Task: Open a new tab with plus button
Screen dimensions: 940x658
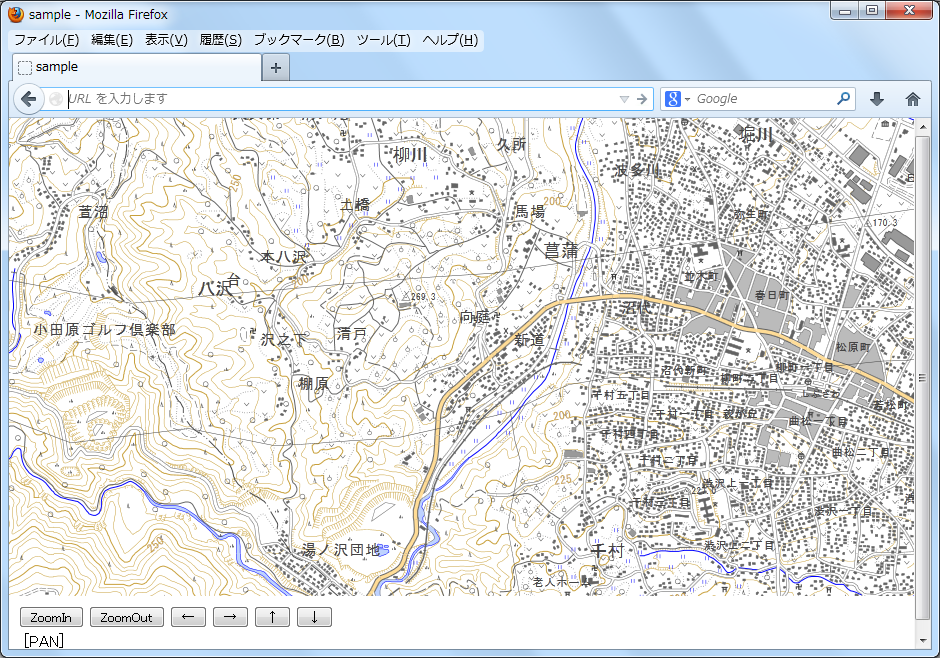Action: [276, 68]
